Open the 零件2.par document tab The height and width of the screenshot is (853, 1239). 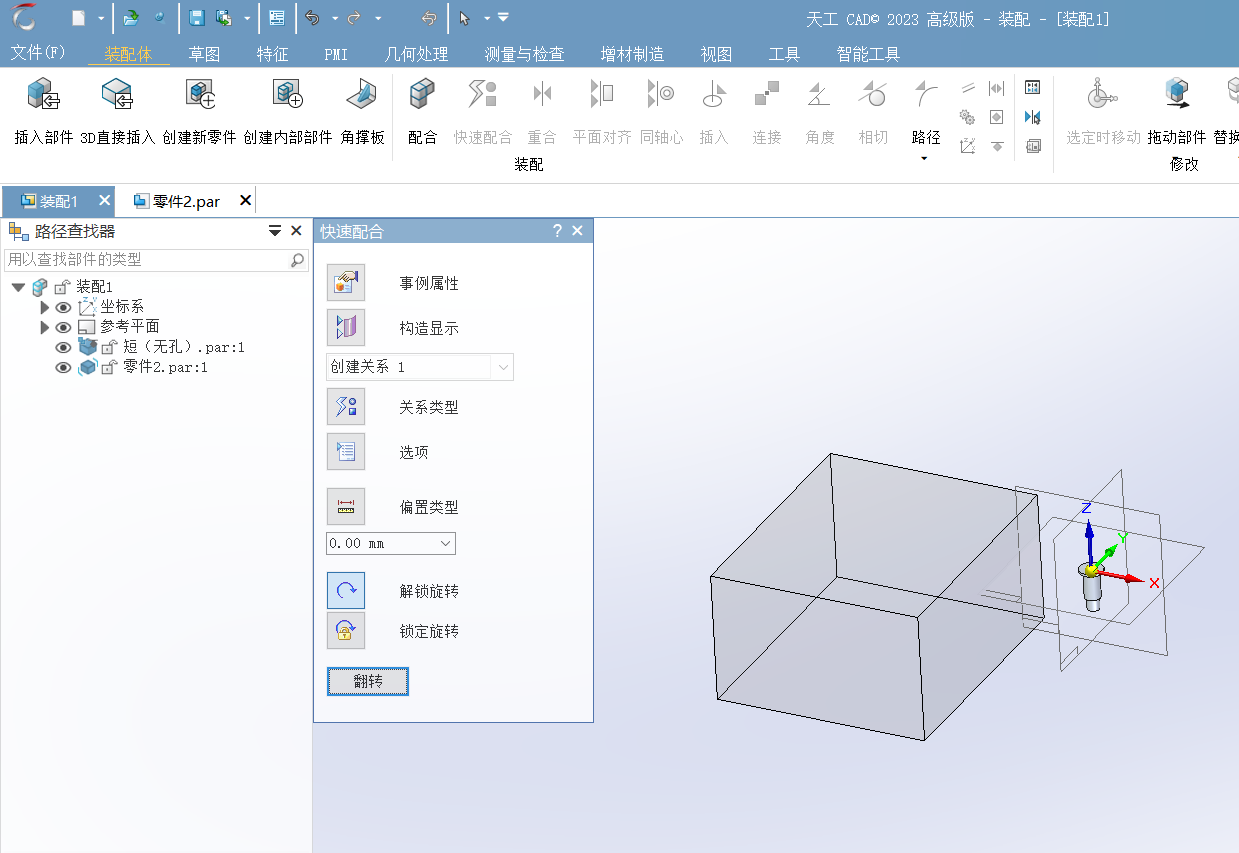[x=185, y=201]
